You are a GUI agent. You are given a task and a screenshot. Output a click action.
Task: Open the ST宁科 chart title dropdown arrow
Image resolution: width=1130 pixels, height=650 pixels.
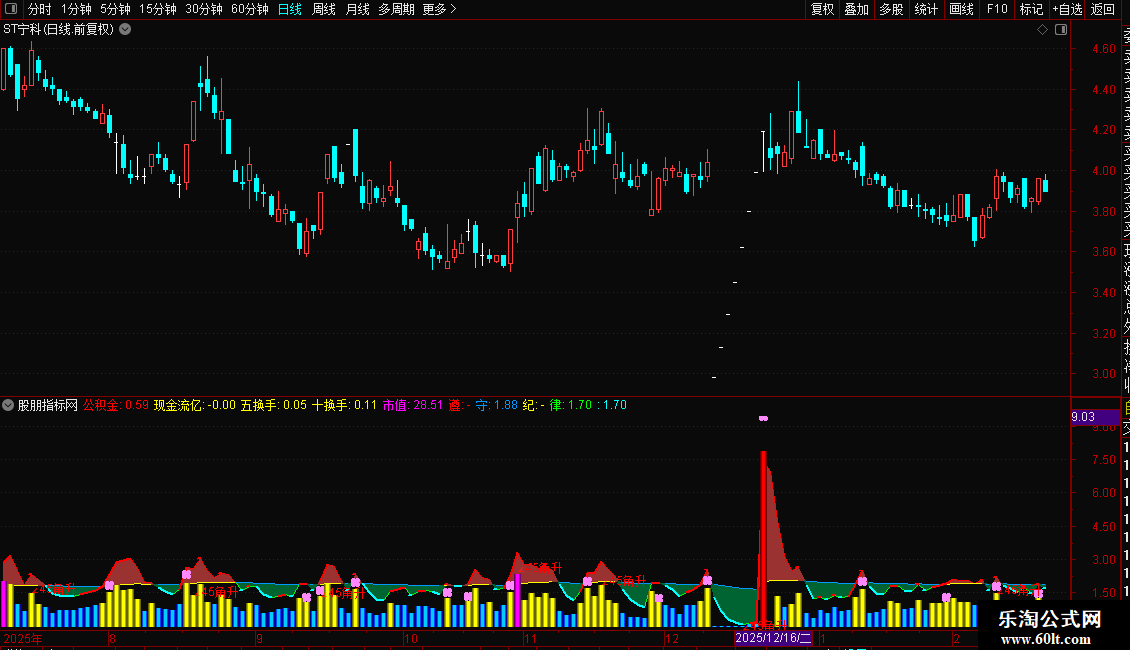point(125,30)
